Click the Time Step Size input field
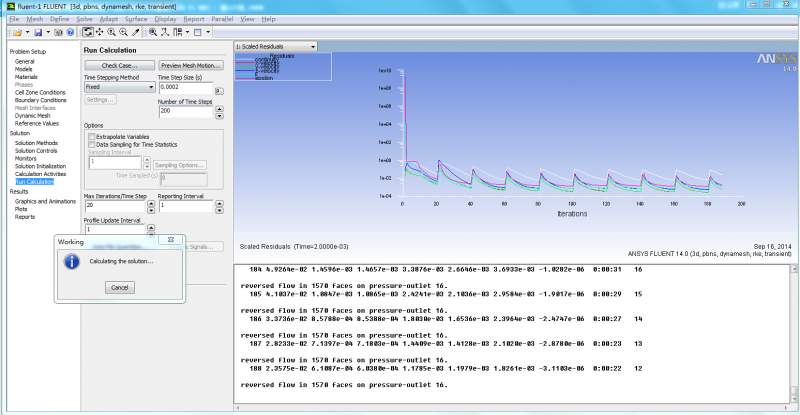This screenshot has width=800, height=415. pos(186,87)
